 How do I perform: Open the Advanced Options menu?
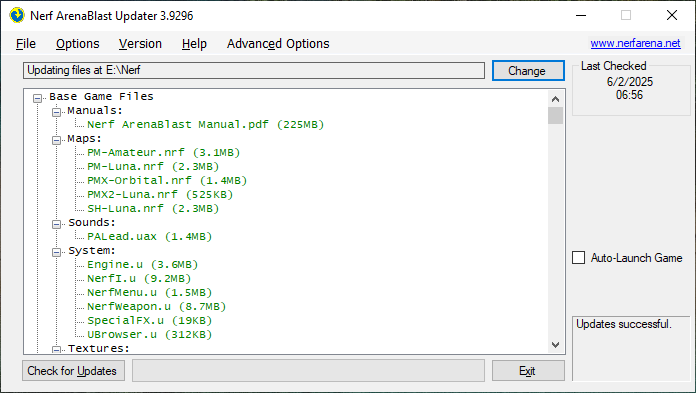pyautogui.click(x=278, y=44)
